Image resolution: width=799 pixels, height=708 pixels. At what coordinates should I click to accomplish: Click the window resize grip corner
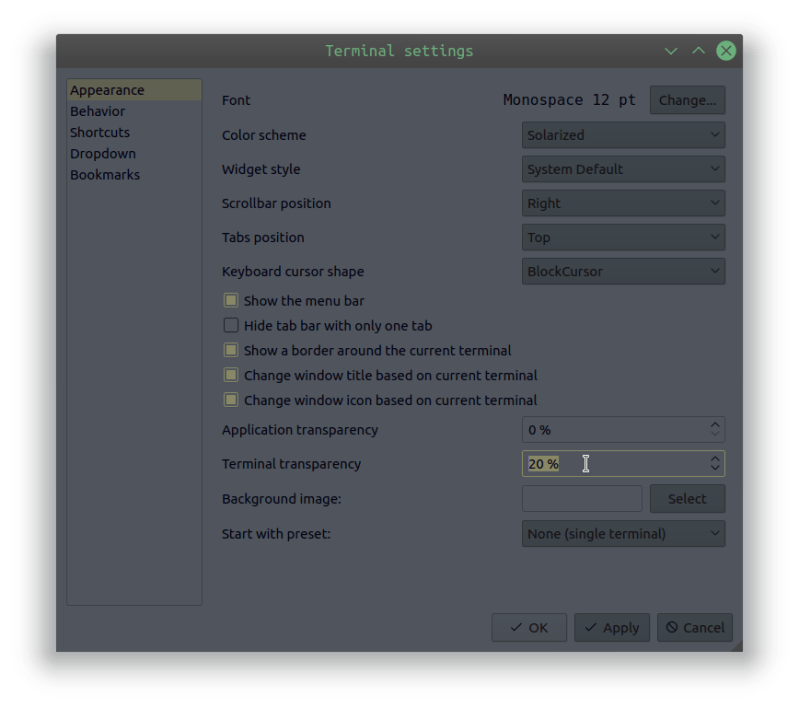[737, 646]
